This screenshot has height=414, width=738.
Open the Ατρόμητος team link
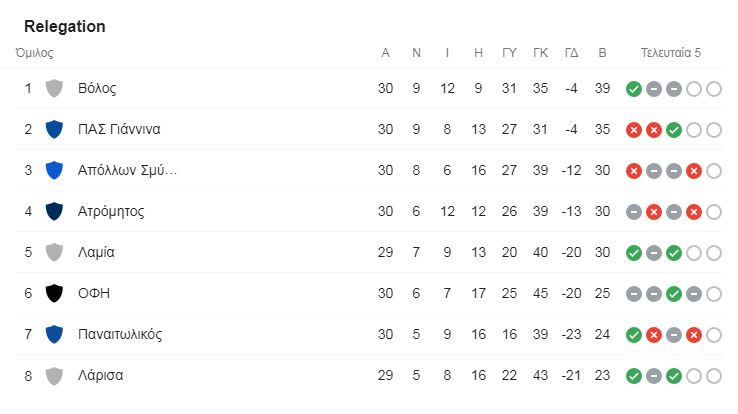click(111, 212)
